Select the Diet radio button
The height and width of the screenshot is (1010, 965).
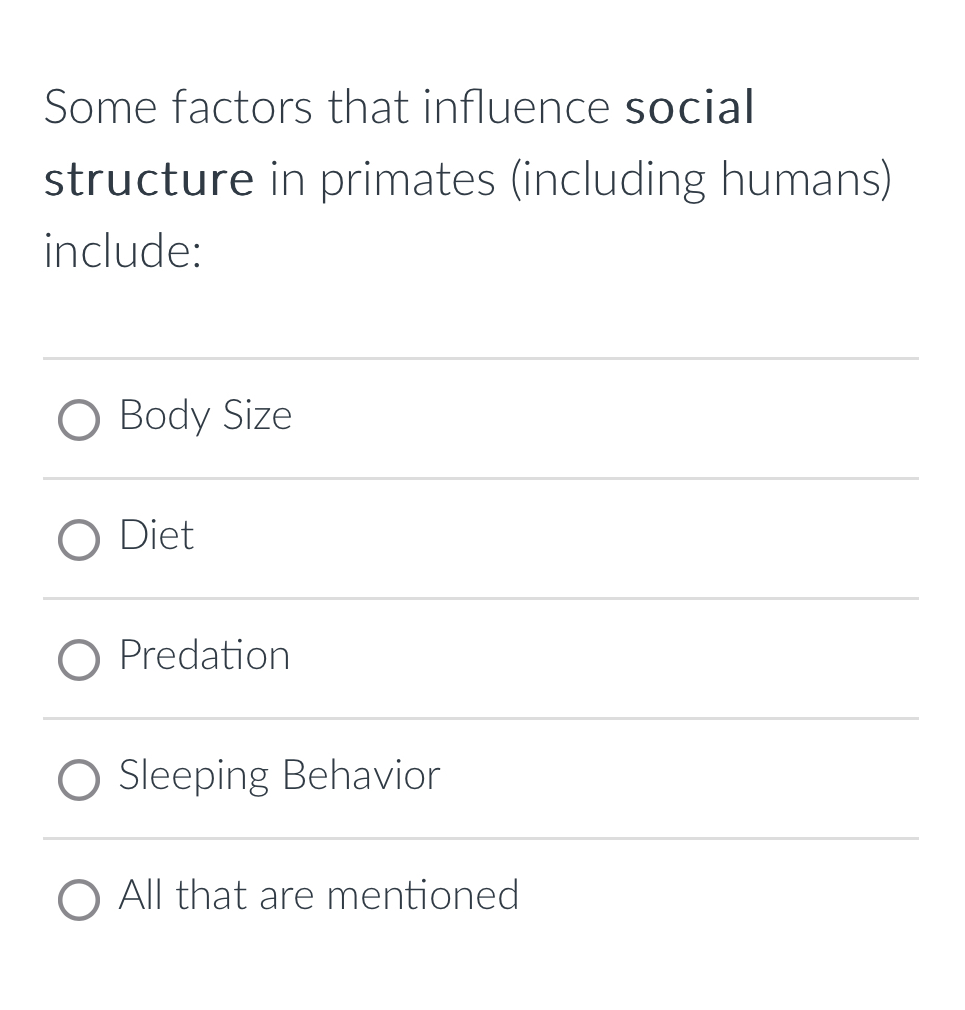[79, 540]
